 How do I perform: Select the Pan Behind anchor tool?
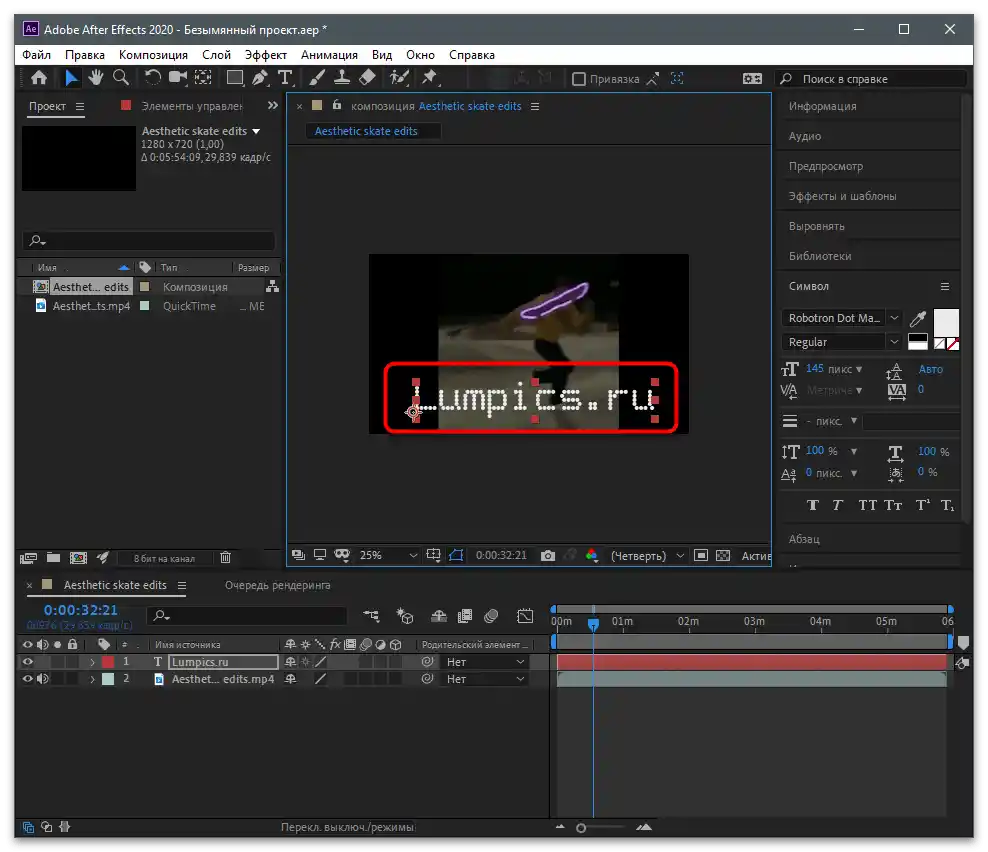(203, 78)
